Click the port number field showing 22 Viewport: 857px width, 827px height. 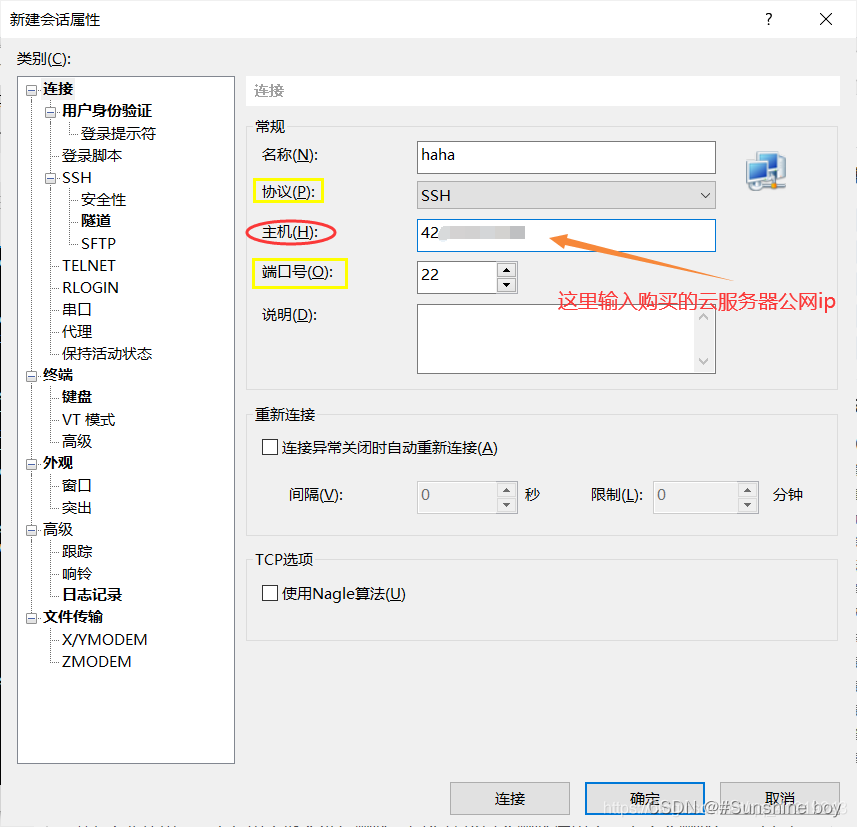tap(457, 277)
